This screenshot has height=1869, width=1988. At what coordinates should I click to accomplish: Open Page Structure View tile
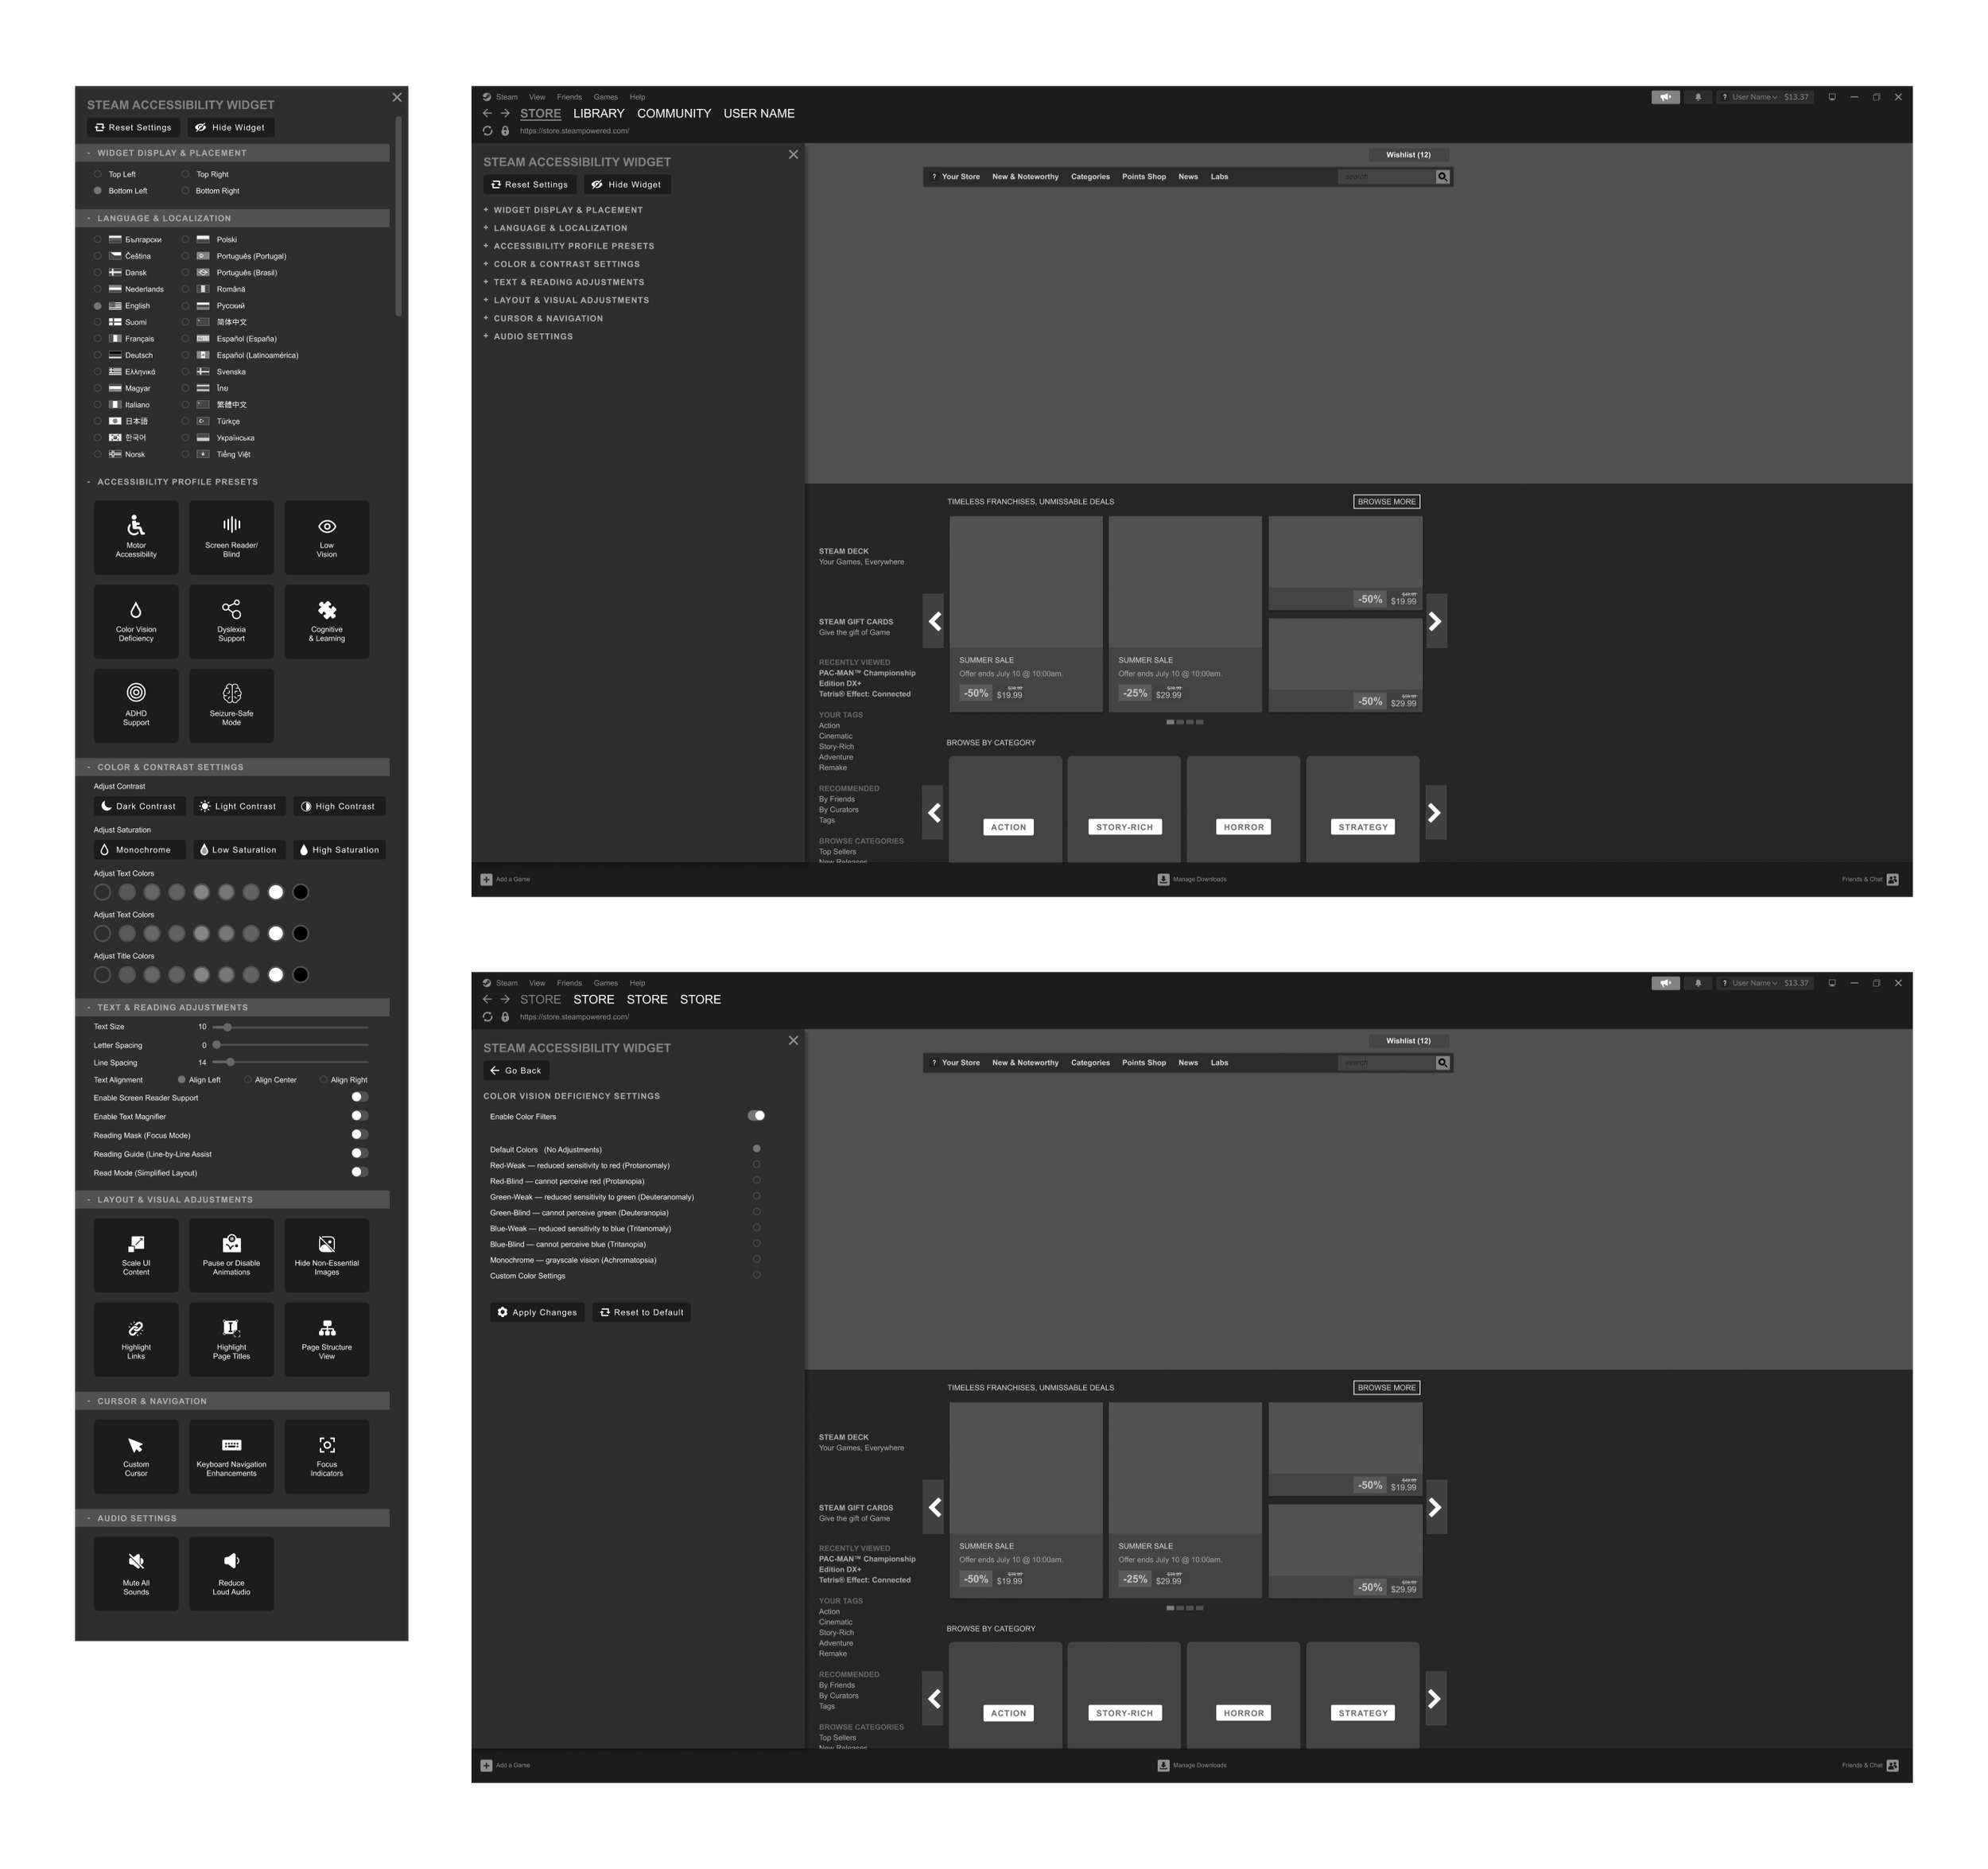pos(326,1339)
